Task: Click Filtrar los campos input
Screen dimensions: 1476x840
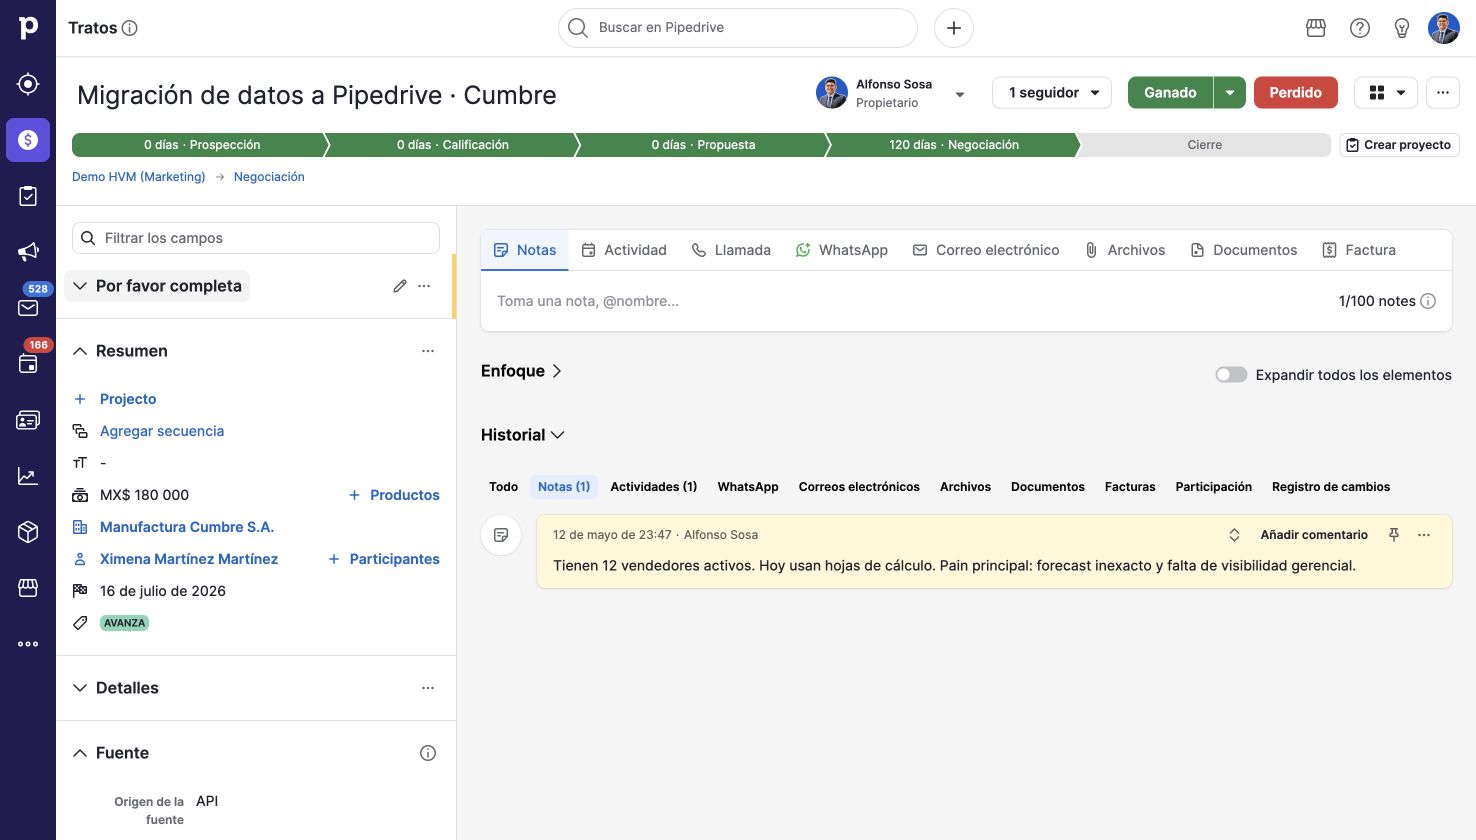Action: pyautogui.click(x=256, y=238)
